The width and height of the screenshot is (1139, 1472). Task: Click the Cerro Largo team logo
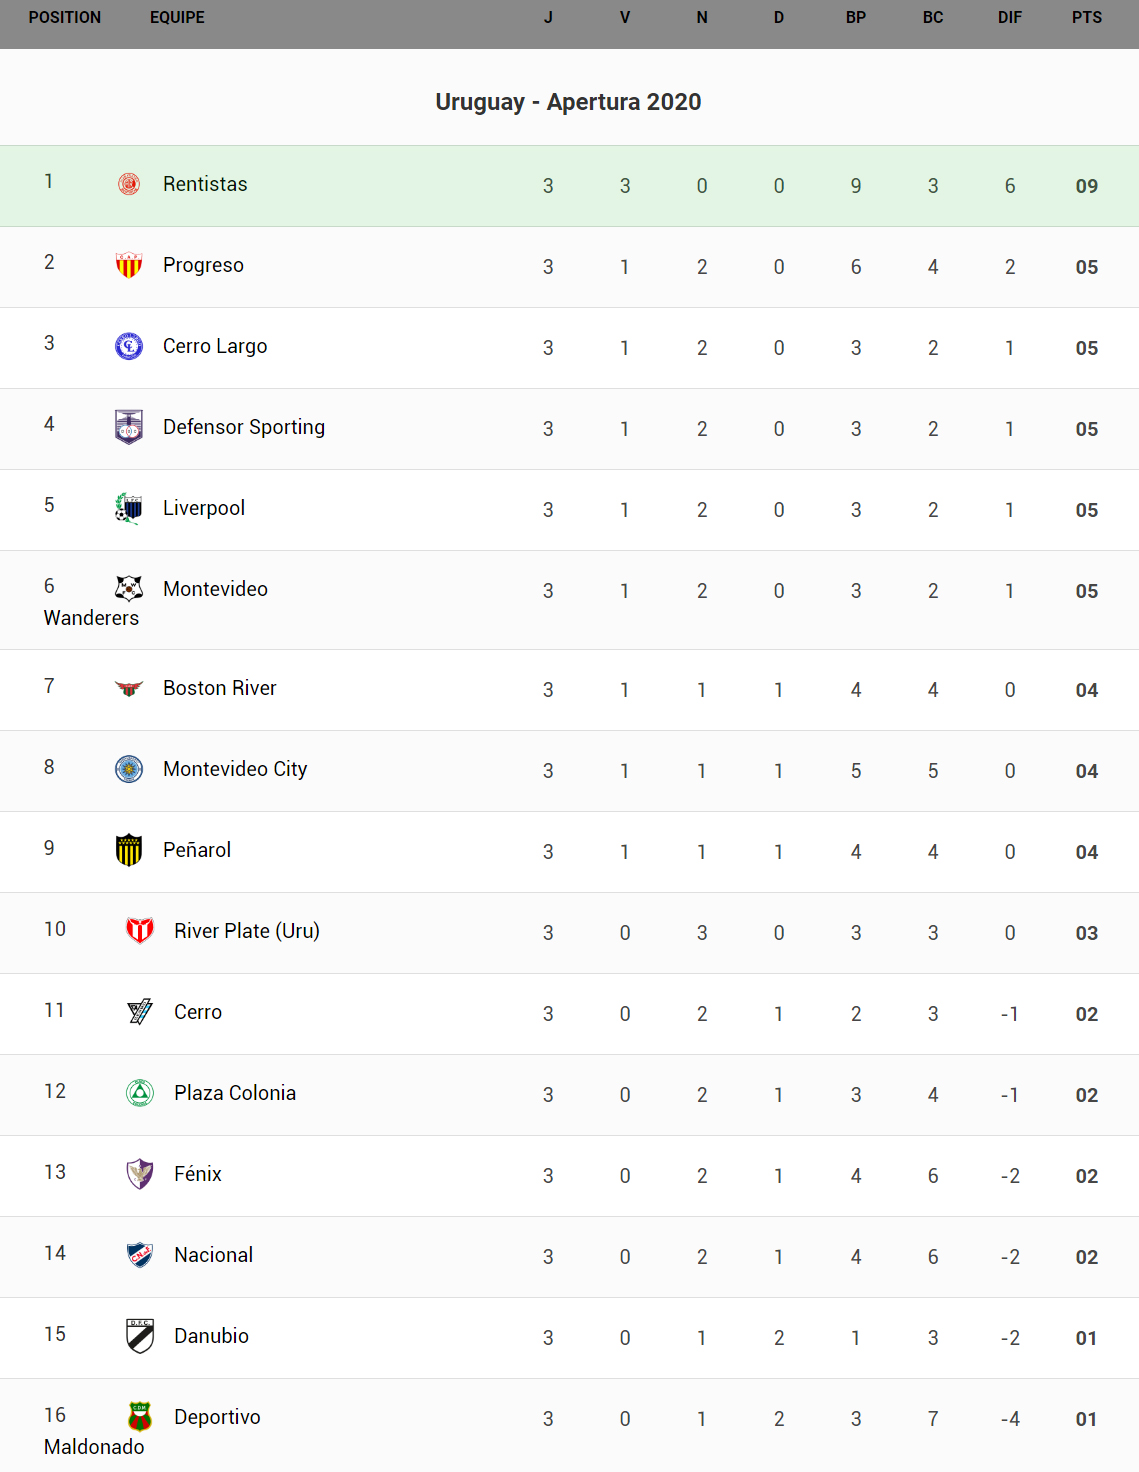(129, 346)
